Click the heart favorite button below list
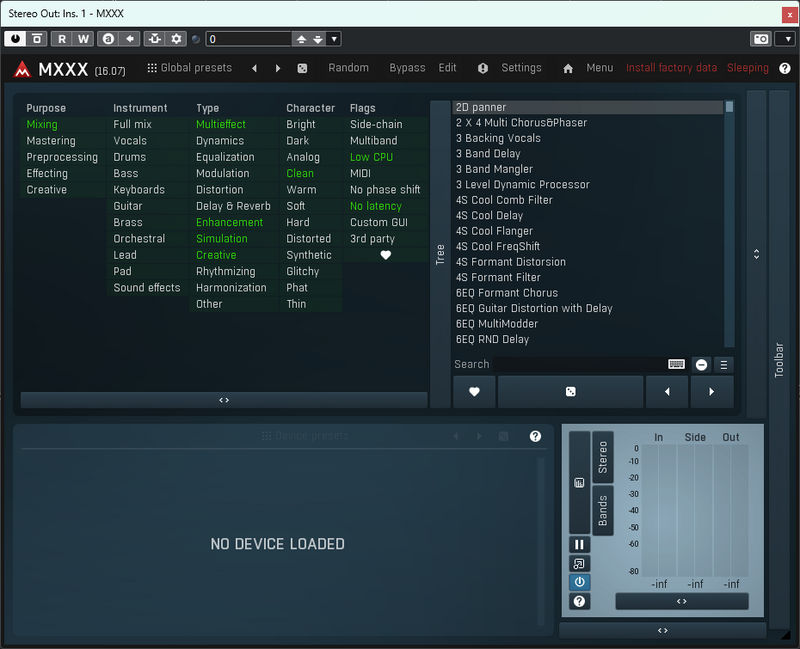 [x=474, y=392]
